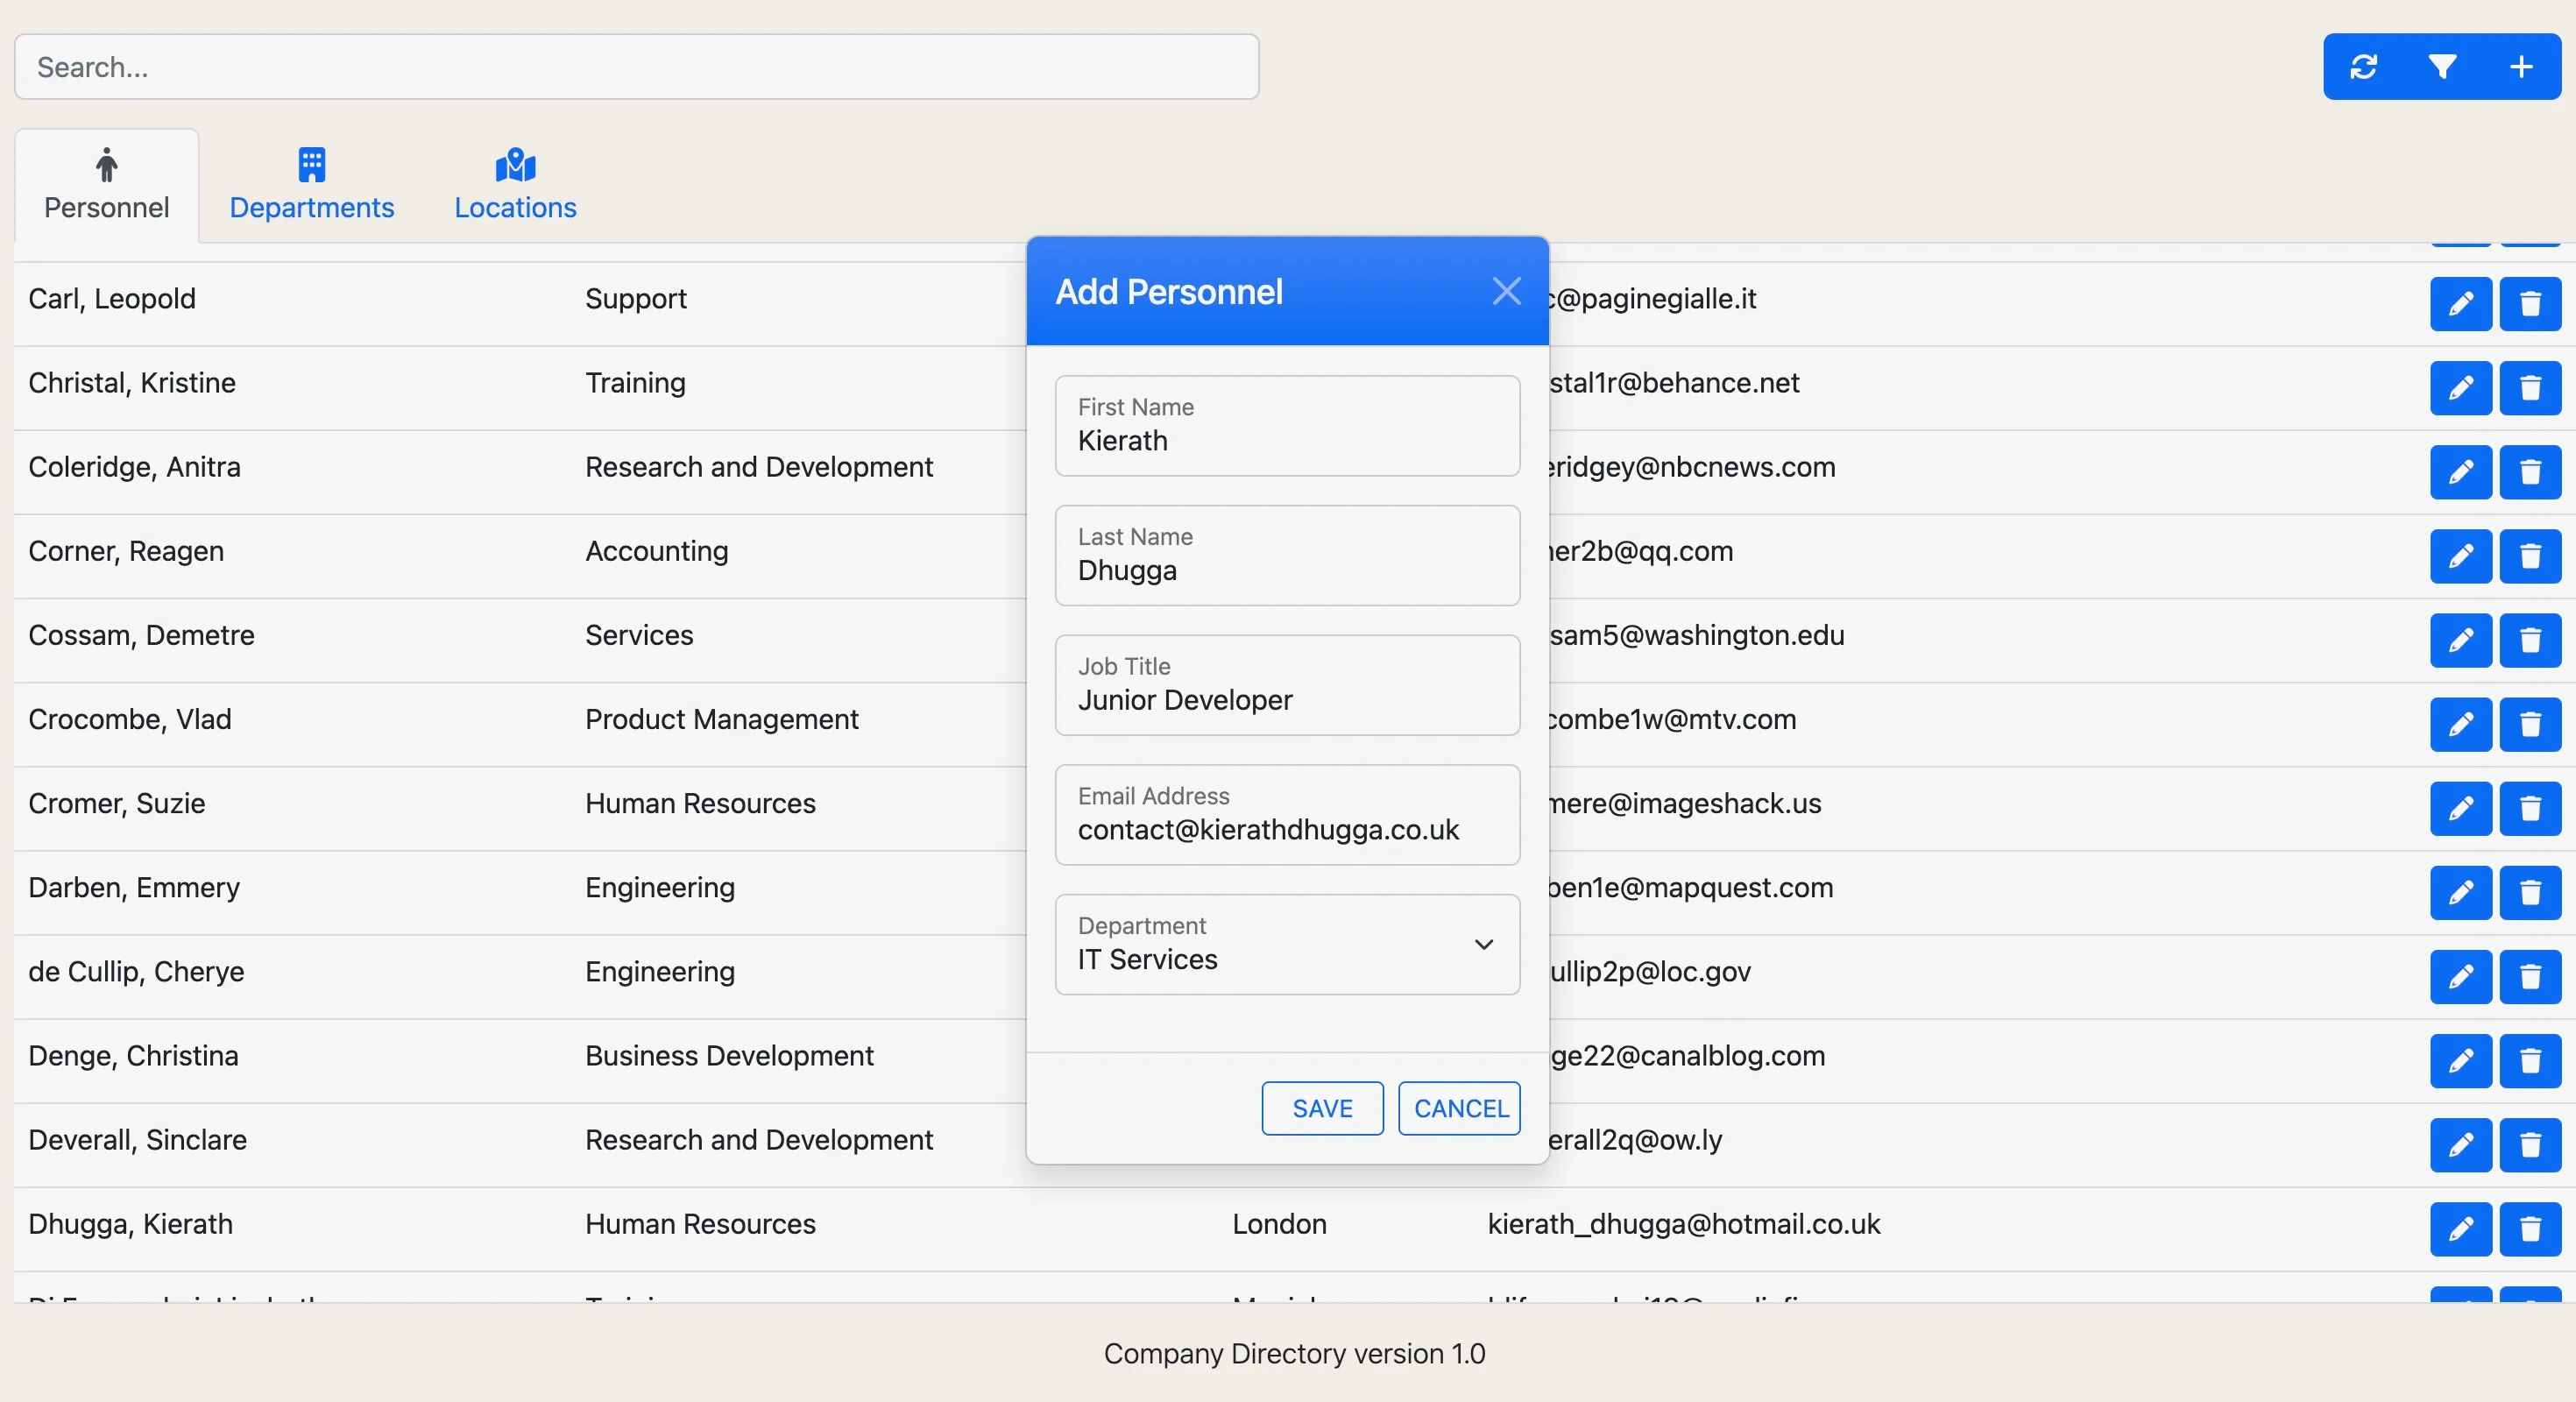Delete Cromer, Suzie with trash icon
This screenshot has height=1402, width=2576.
pos(2530,808)
